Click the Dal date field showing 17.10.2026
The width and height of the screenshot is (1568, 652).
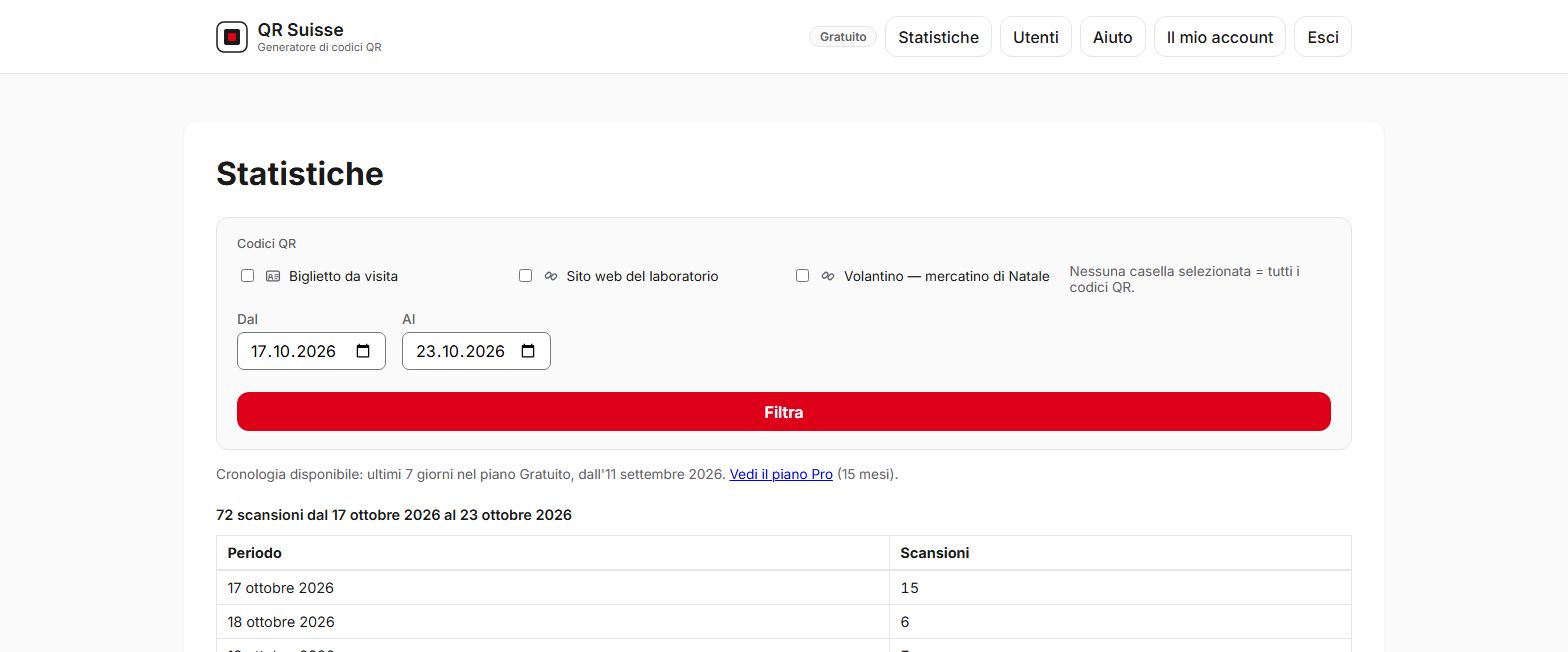click(x=311, y=351)
